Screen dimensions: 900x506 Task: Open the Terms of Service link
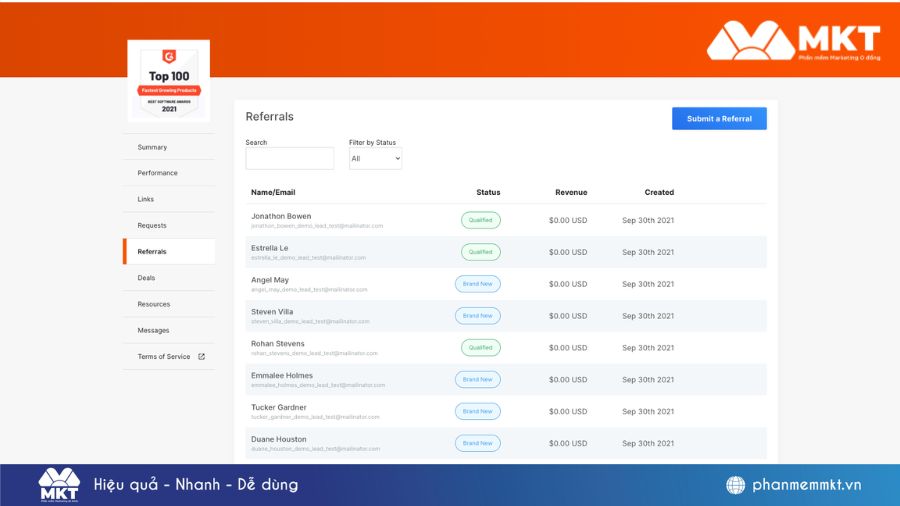pyautogui.click(x=164, y=357)
